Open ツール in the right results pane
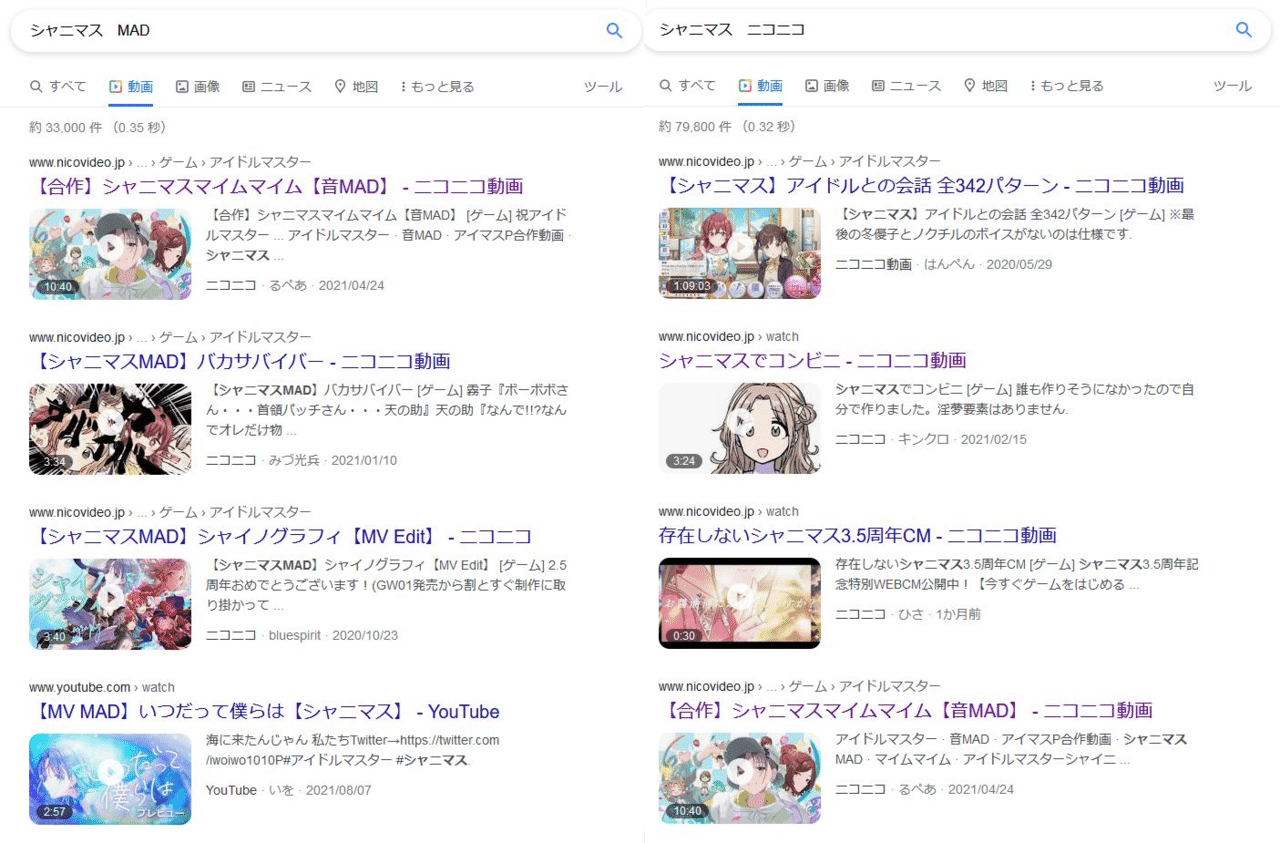 click(1232, 86)
